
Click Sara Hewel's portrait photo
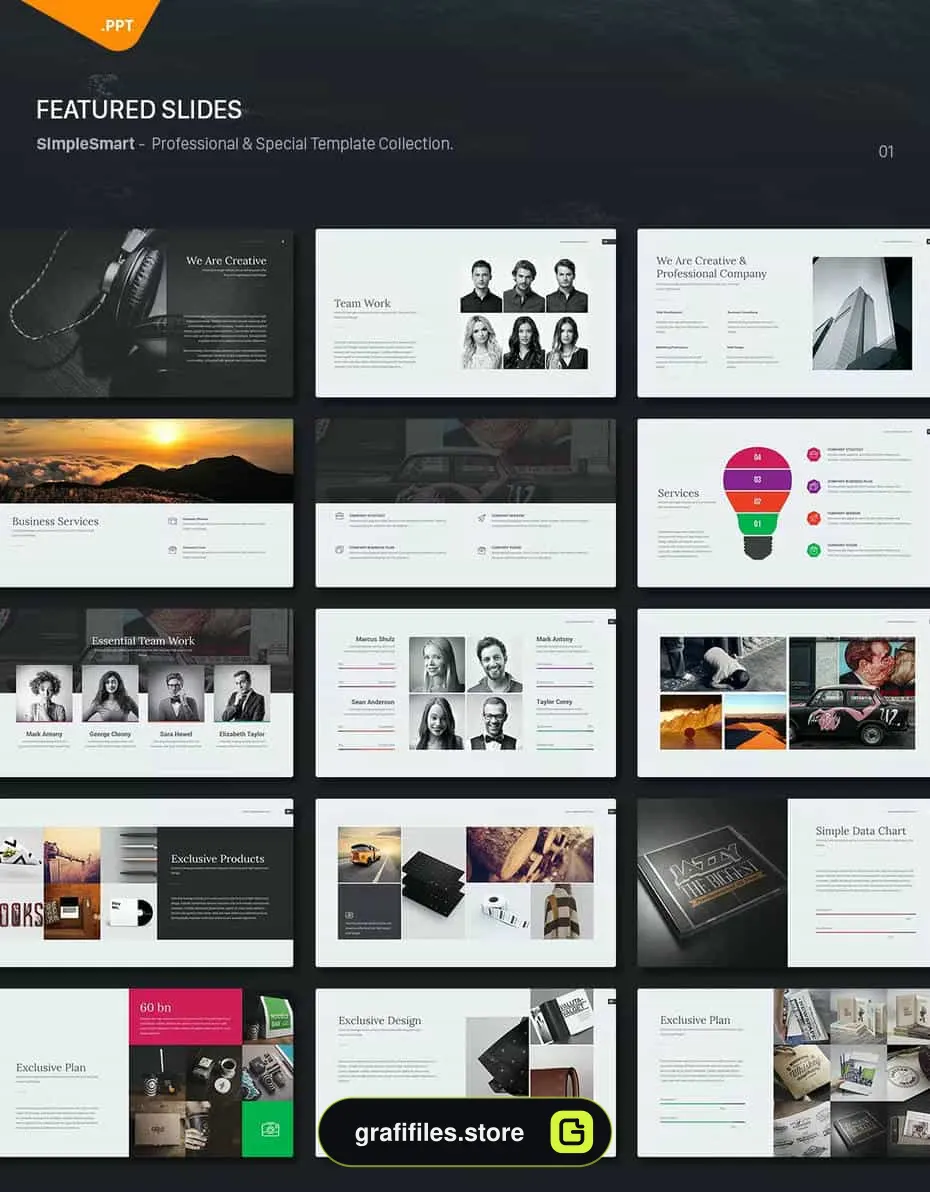point(176,694)
